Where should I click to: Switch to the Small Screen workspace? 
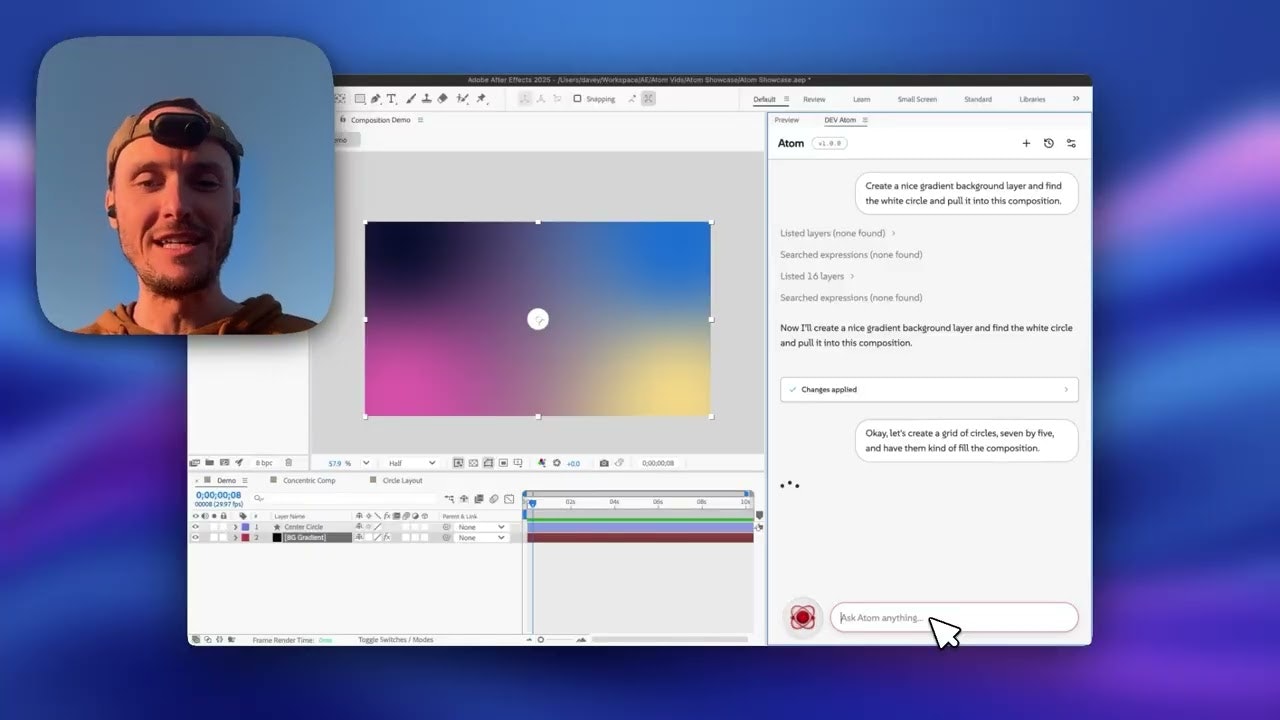pos(917,99)
